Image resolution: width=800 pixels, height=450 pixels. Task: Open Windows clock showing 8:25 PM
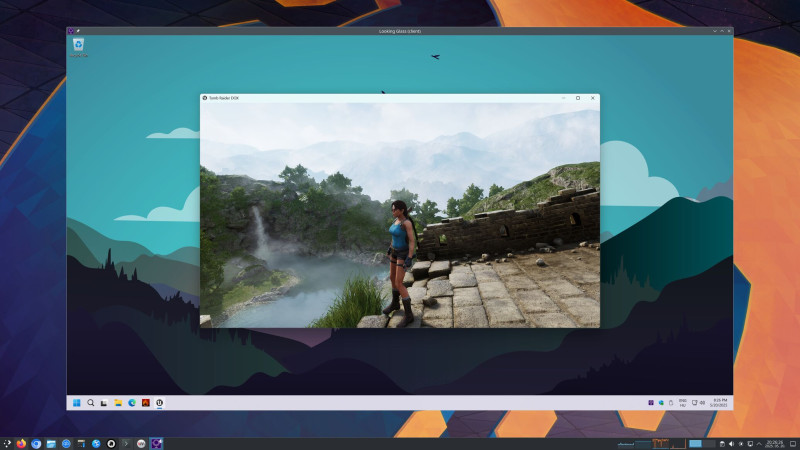click(x=718, y=403)
